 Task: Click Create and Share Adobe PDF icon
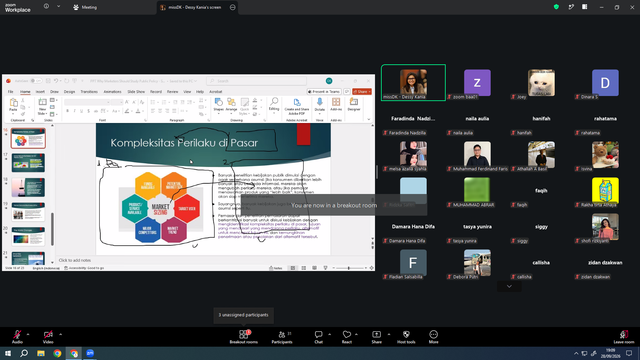[297, 102]
